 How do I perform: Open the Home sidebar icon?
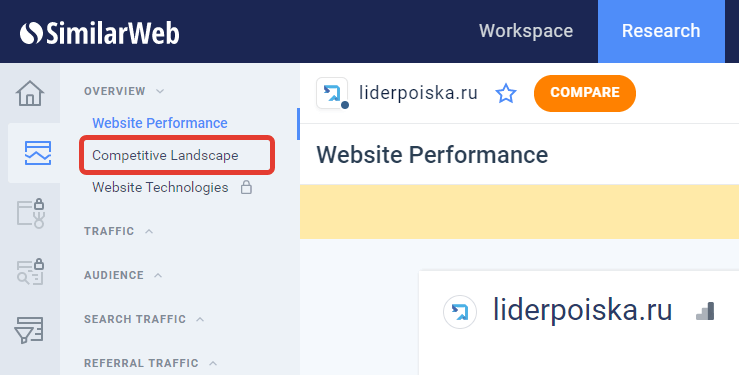30,93
